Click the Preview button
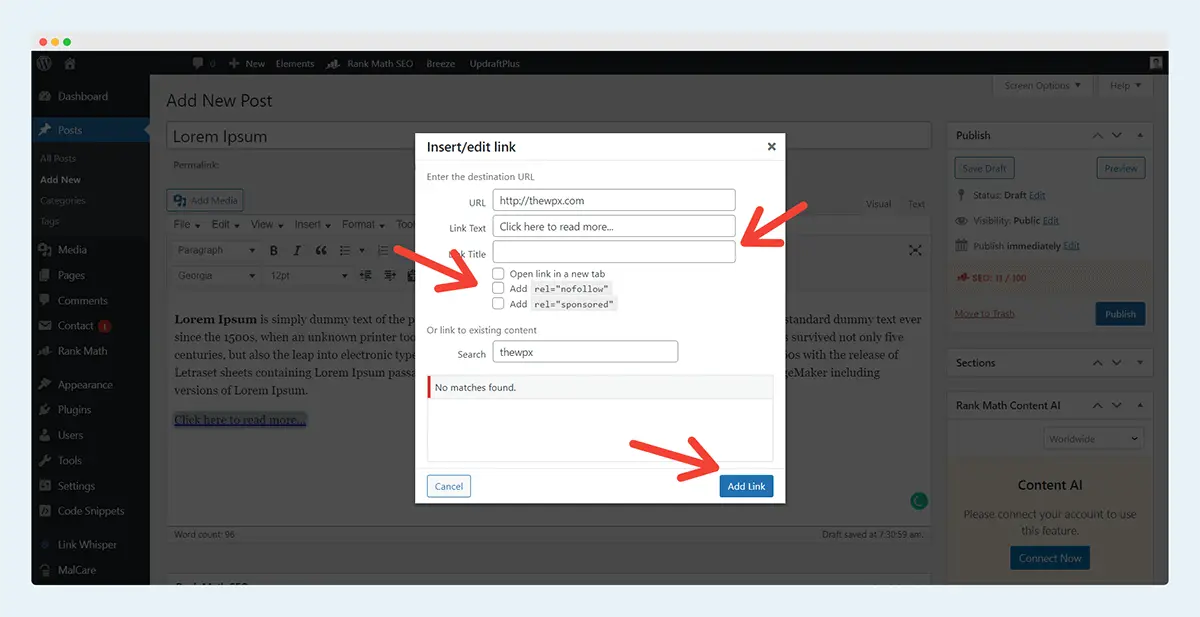This screenshot has width=1200, height=617. 1121,168
